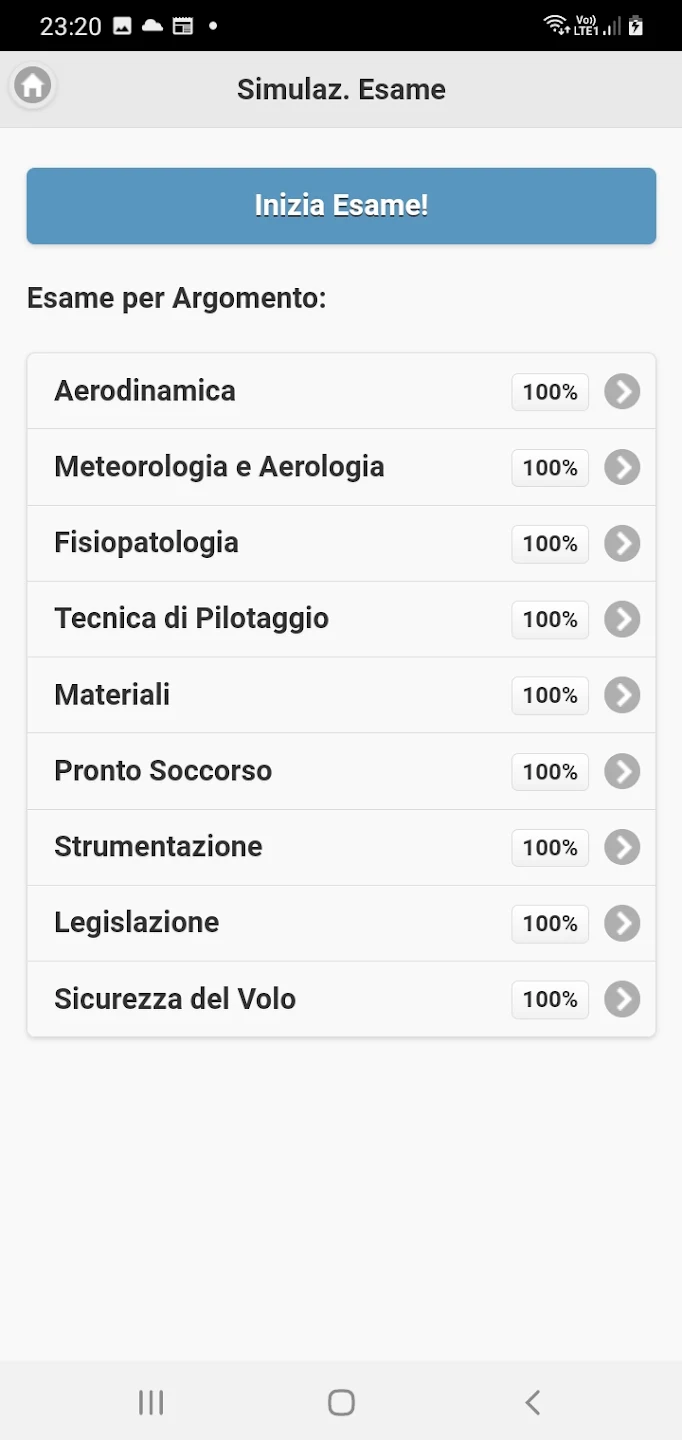
Task: Expand Meteorologia e Aerologia via chevron
Action: pos(621,467)
